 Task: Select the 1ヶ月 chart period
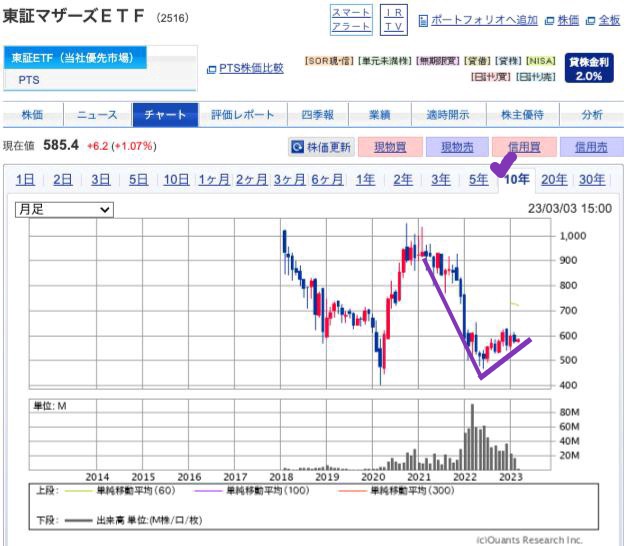[214, 180]
